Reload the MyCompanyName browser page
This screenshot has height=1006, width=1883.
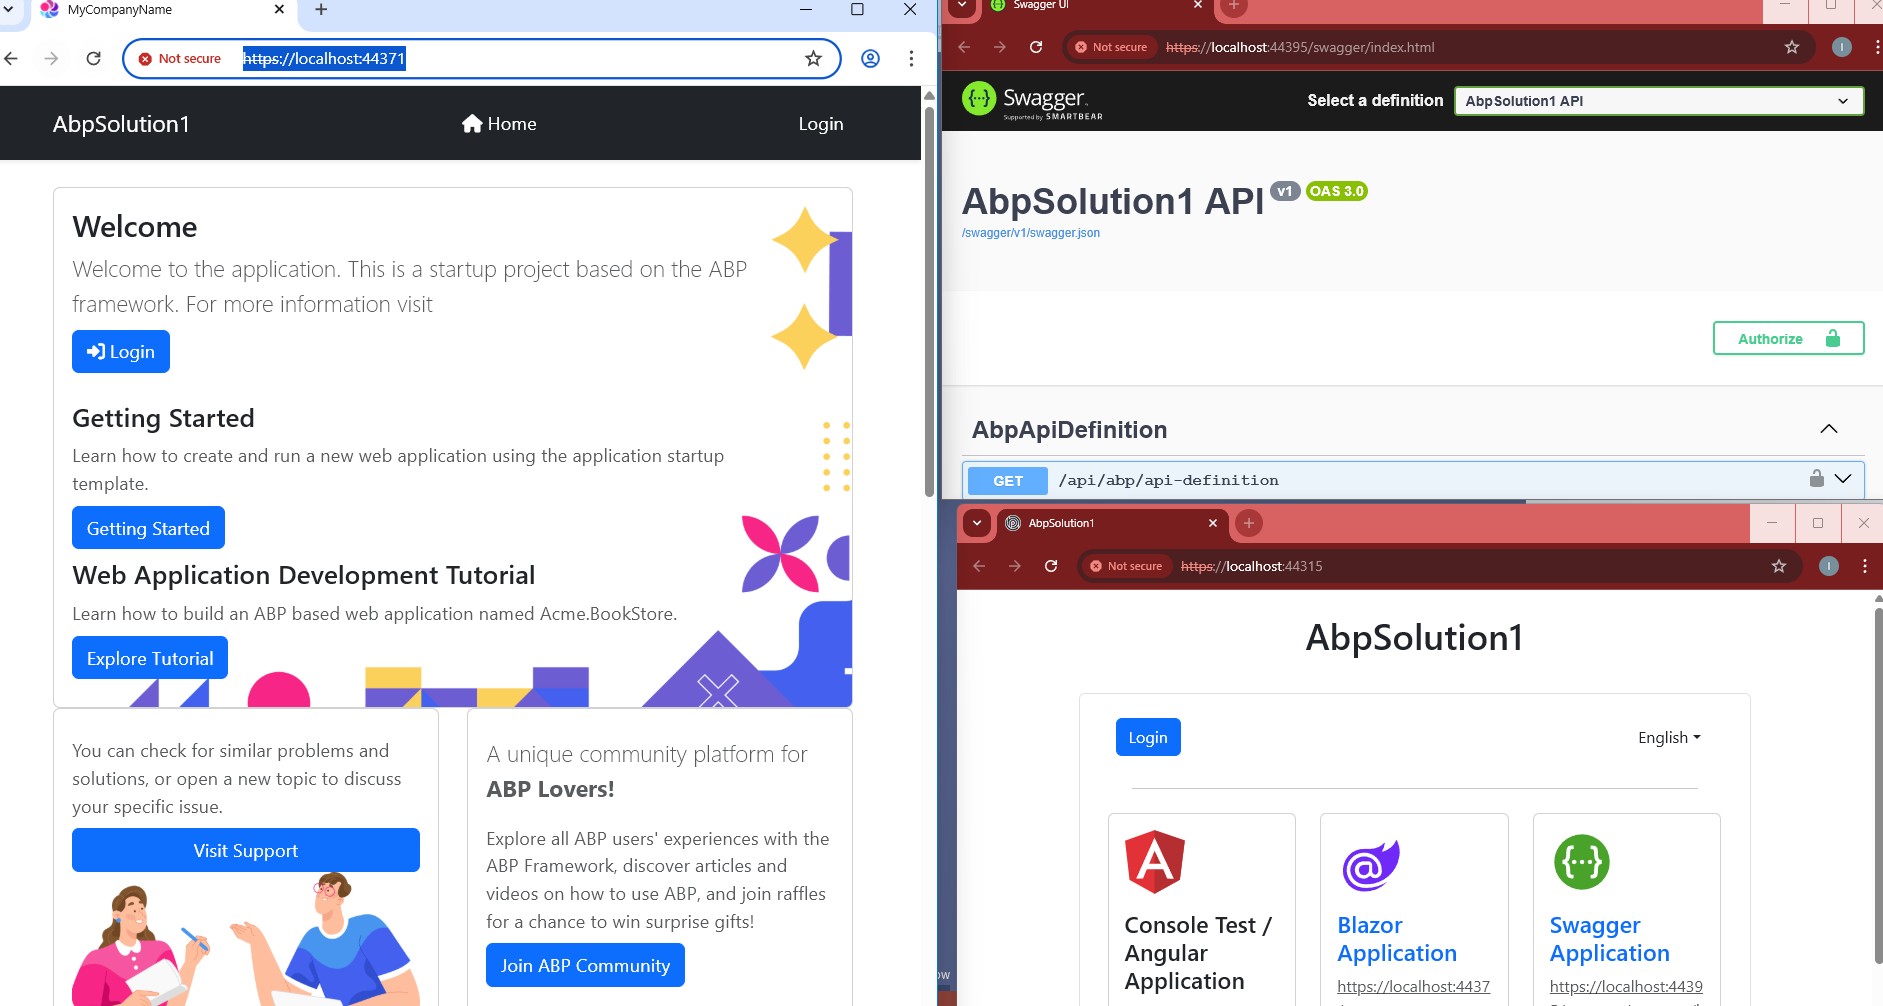[94, 58]
